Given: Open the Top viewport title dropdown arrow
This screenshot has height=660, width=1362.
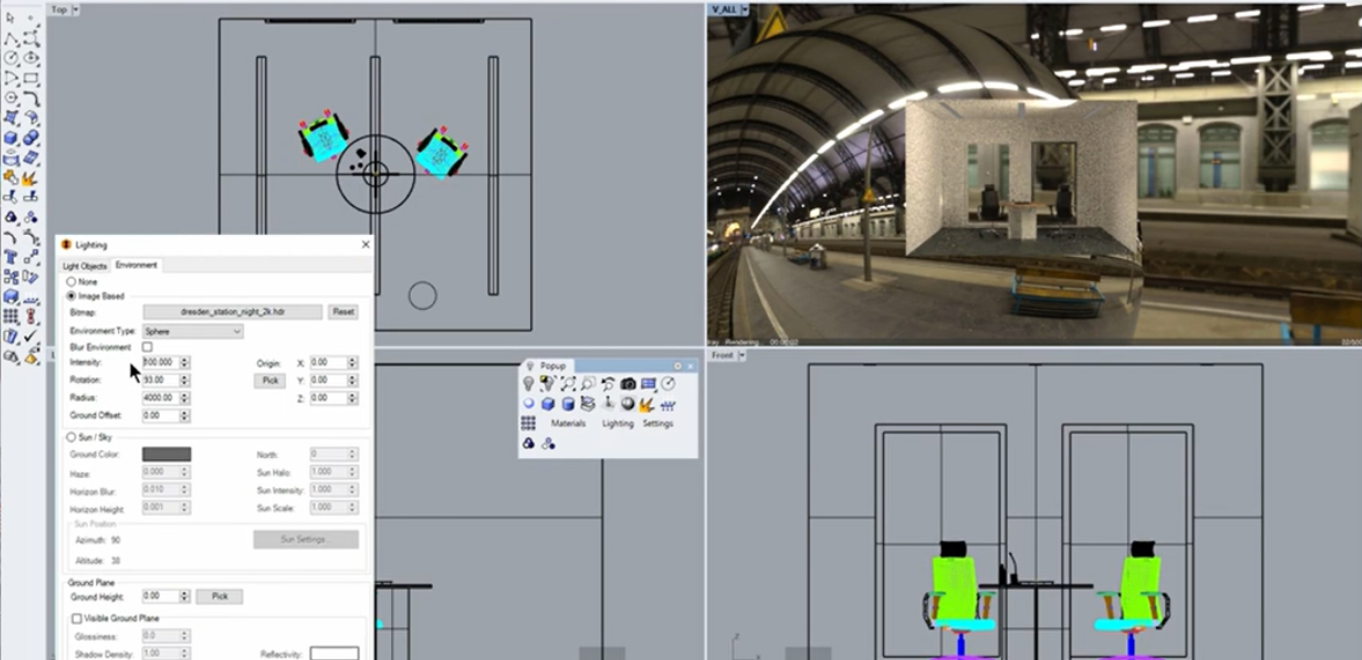Looking at the screenshot, I should tap(77, 9).
